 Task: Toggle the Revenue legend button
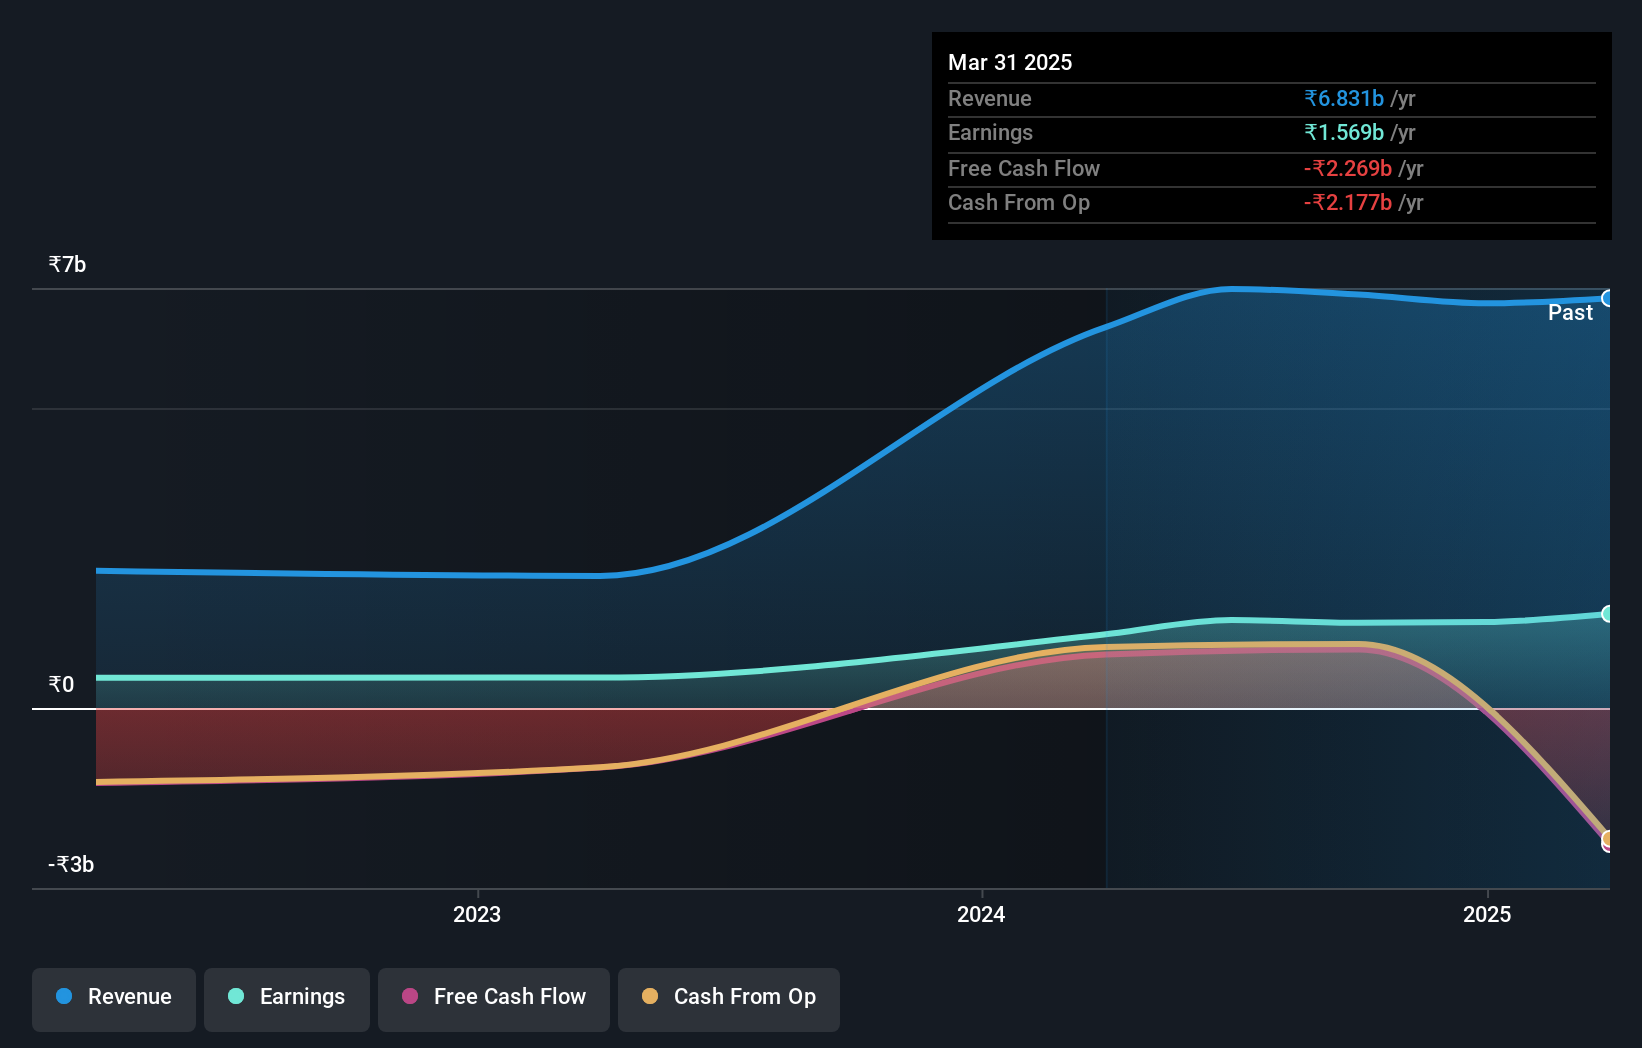[114, 999]
